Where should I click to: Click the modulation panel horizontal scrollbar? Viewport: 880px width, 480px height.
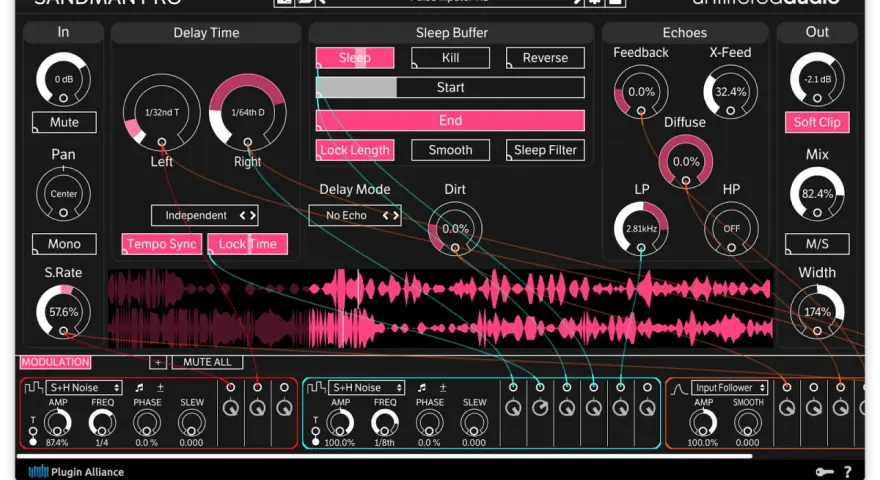point(385,456)
